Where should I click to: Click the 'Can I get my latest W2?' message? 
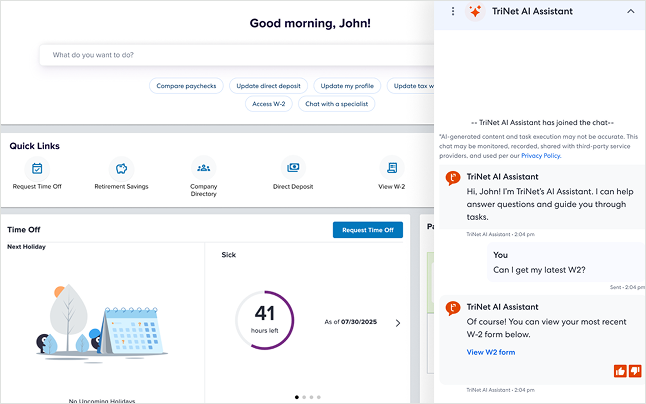(539, 270)
